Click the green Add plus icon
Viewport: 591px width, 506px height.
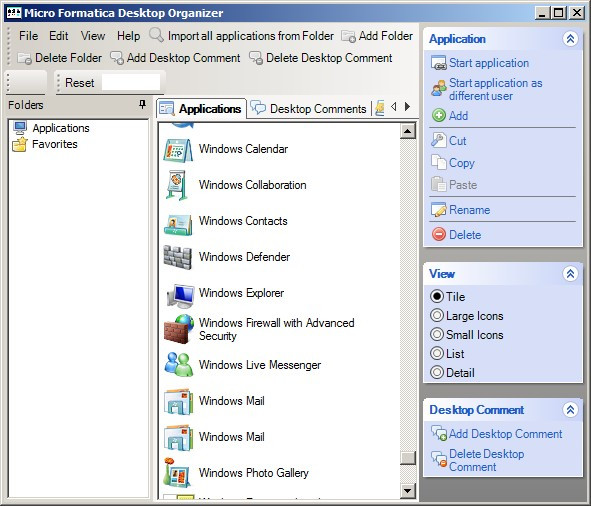click(x=438, y=115)
